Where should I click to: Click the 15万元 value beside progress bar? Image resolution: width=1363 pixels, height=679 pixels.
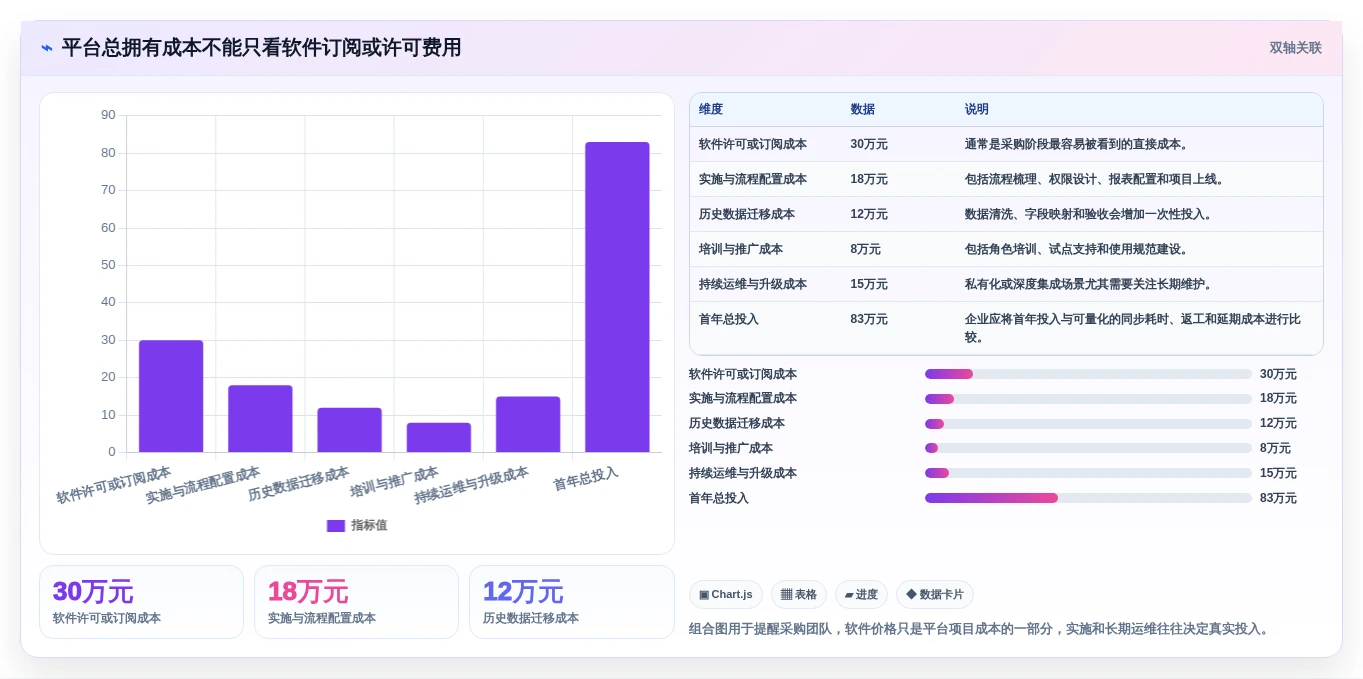pyautogui.click(x=1278, y=473)
